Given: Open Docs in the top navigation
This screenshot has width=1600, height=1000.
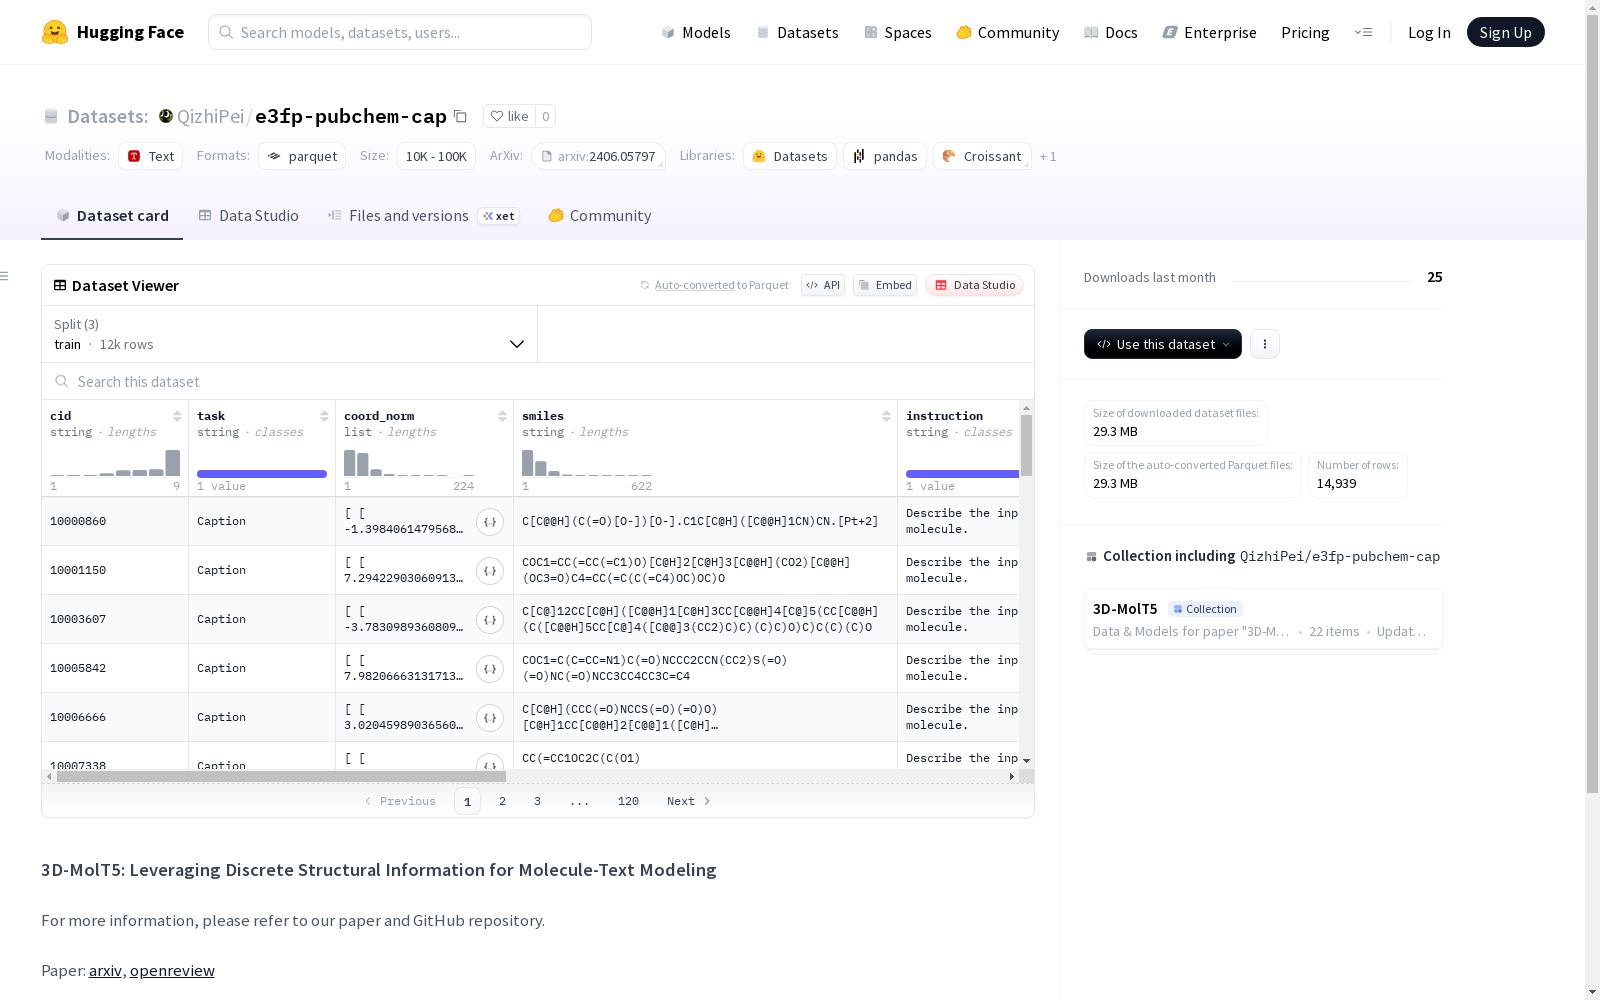Looking at the screenshot, I should [x=1111, y=32].
